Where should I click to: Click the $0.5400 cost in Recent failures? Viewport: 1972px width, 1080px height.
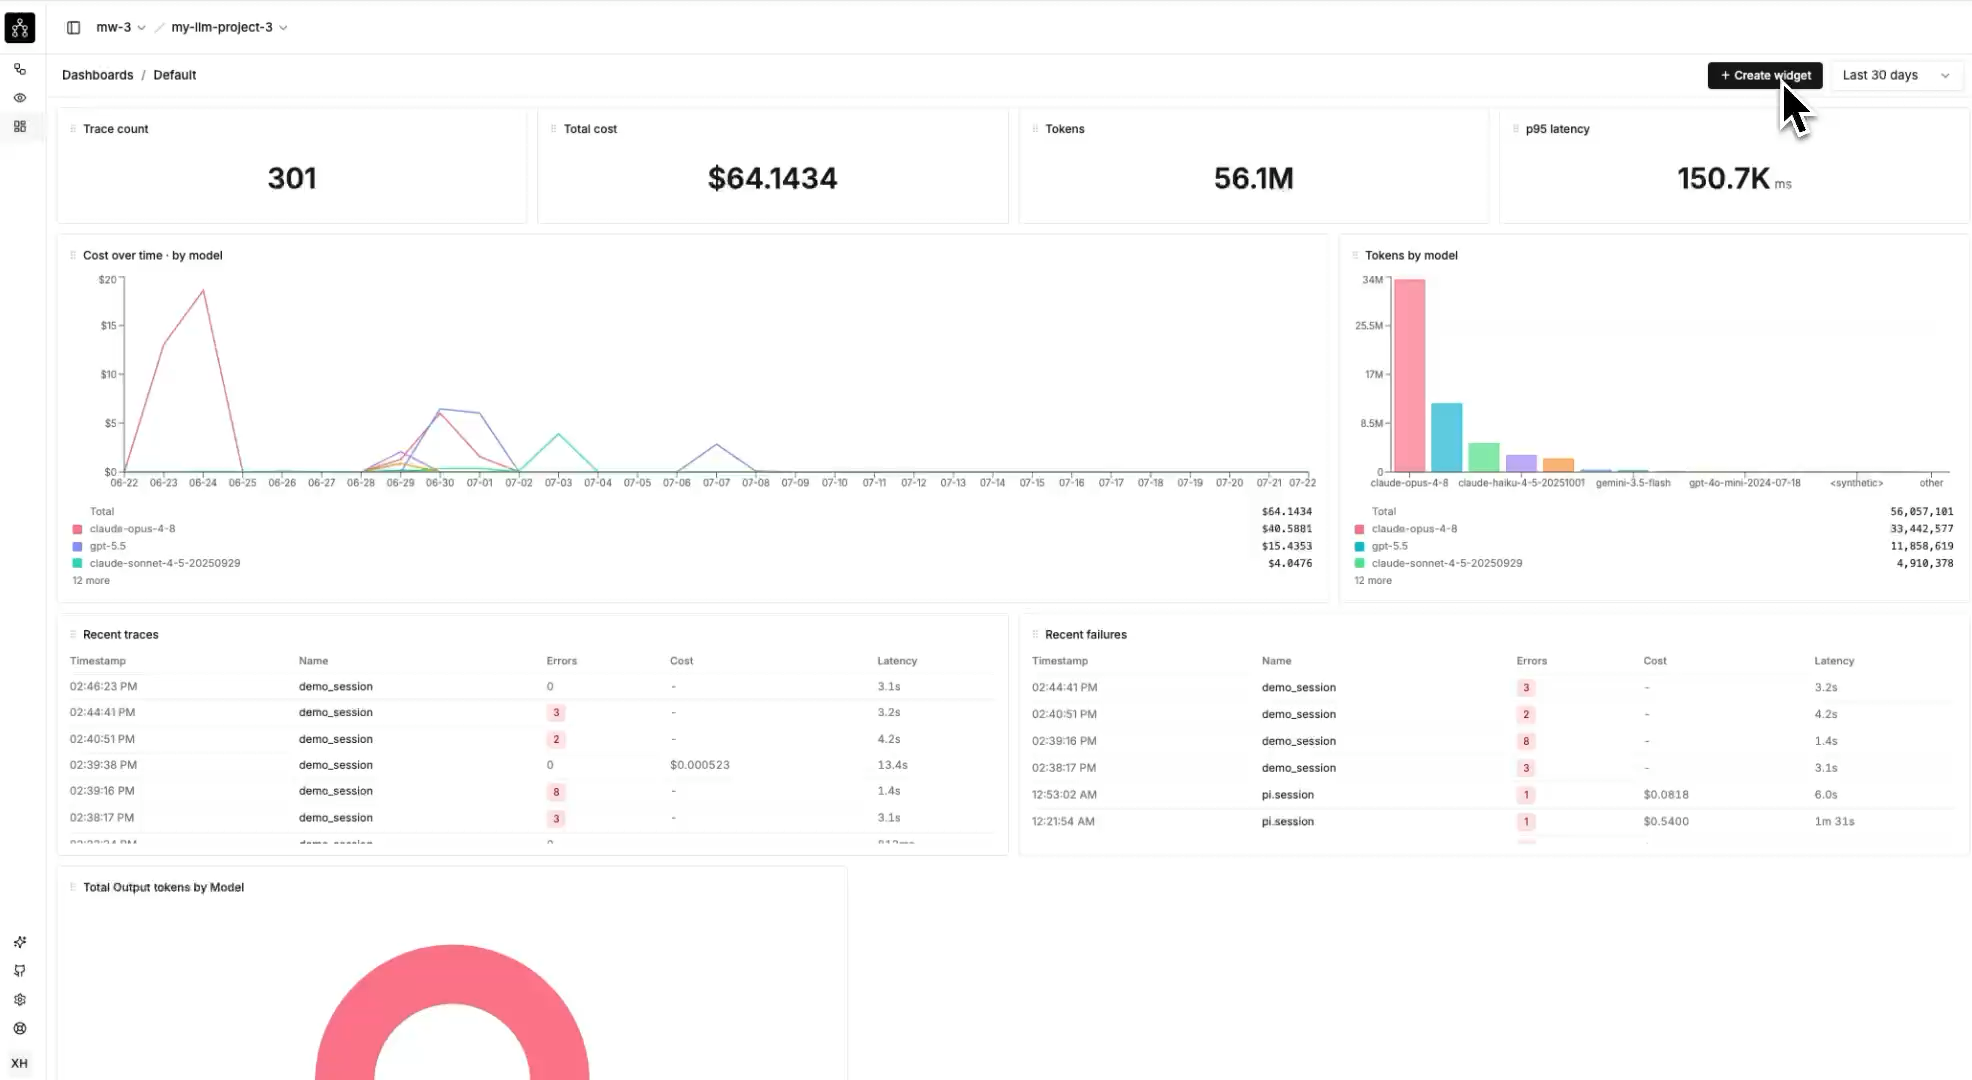click(1665, 822)
